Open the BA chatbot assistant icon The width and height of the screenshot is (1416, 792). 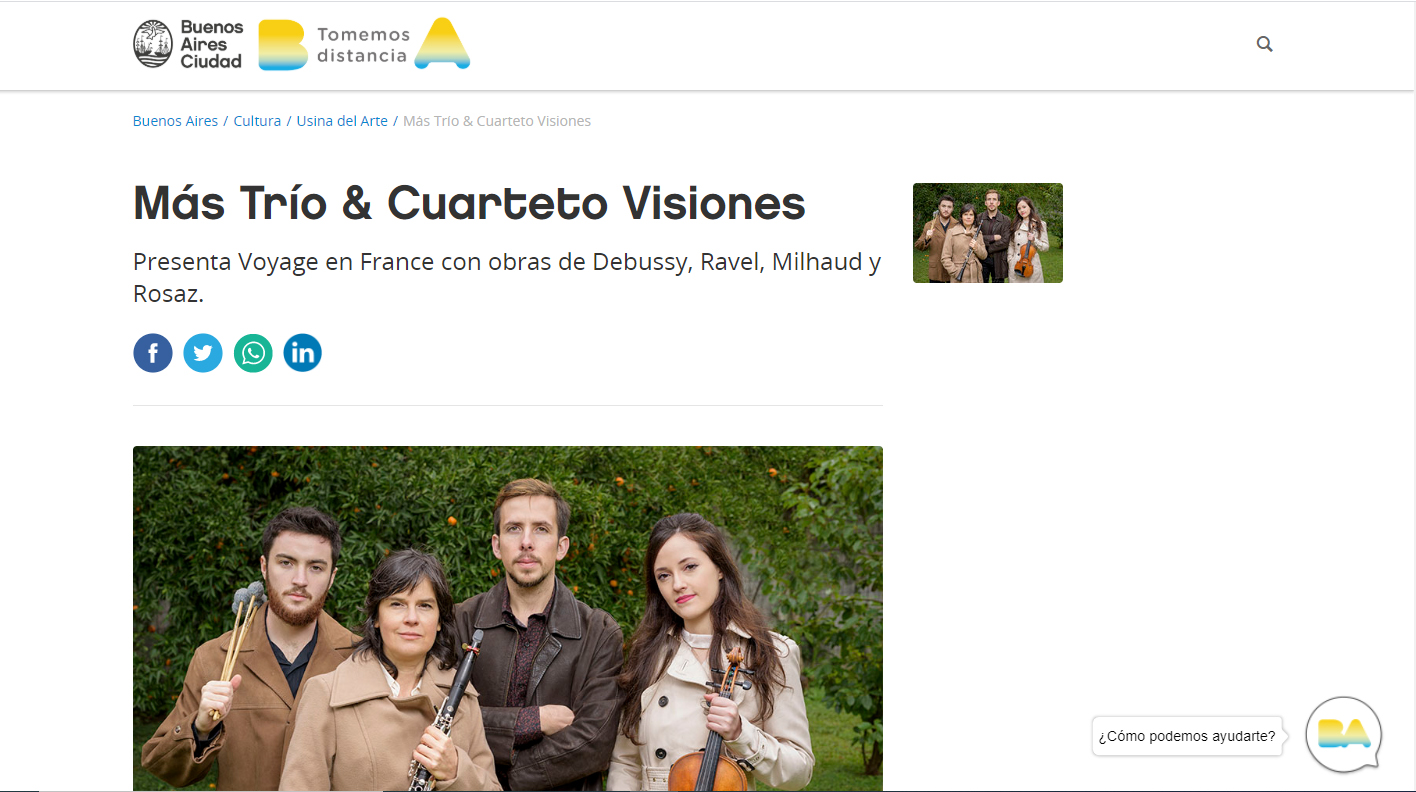point(1344,735)
